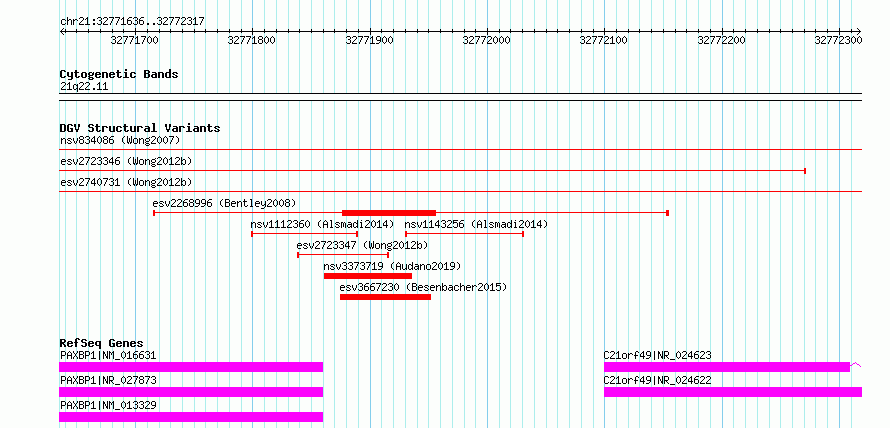Click ruler position 32771900
The height and width of the screenshot is (428, 890).
pos(370,40)
